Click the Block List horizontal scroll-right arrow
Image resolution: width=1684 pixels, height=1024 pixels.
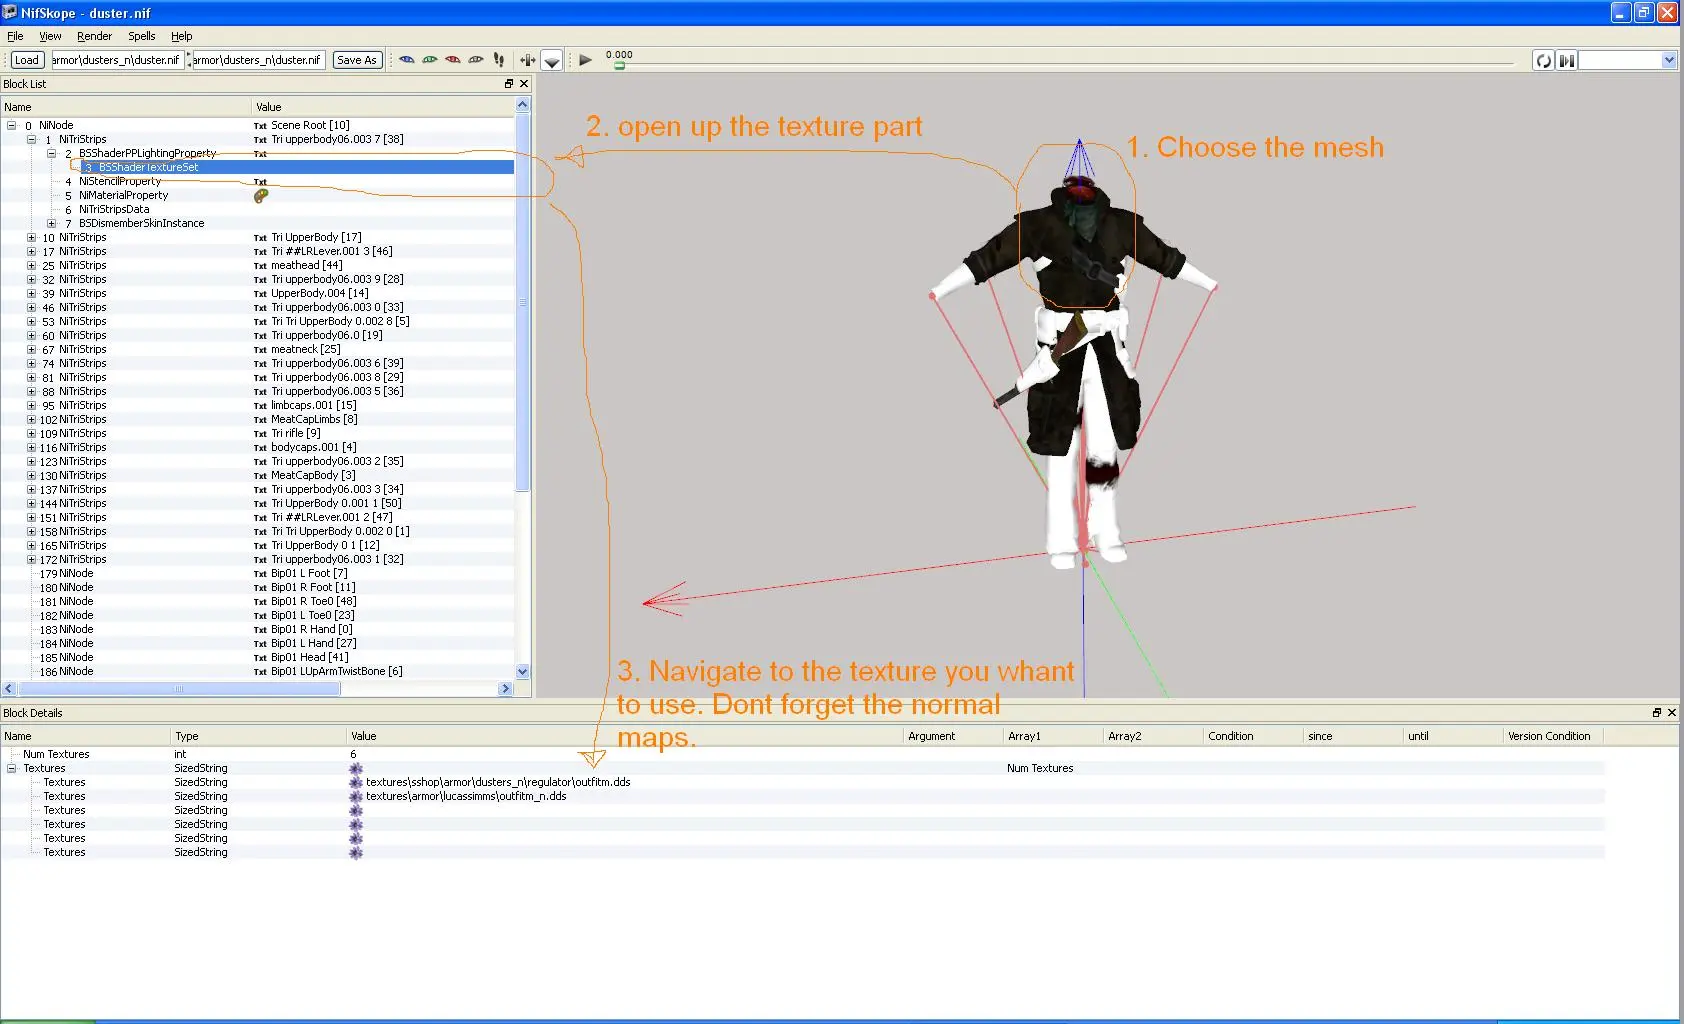tap(505, 689)
